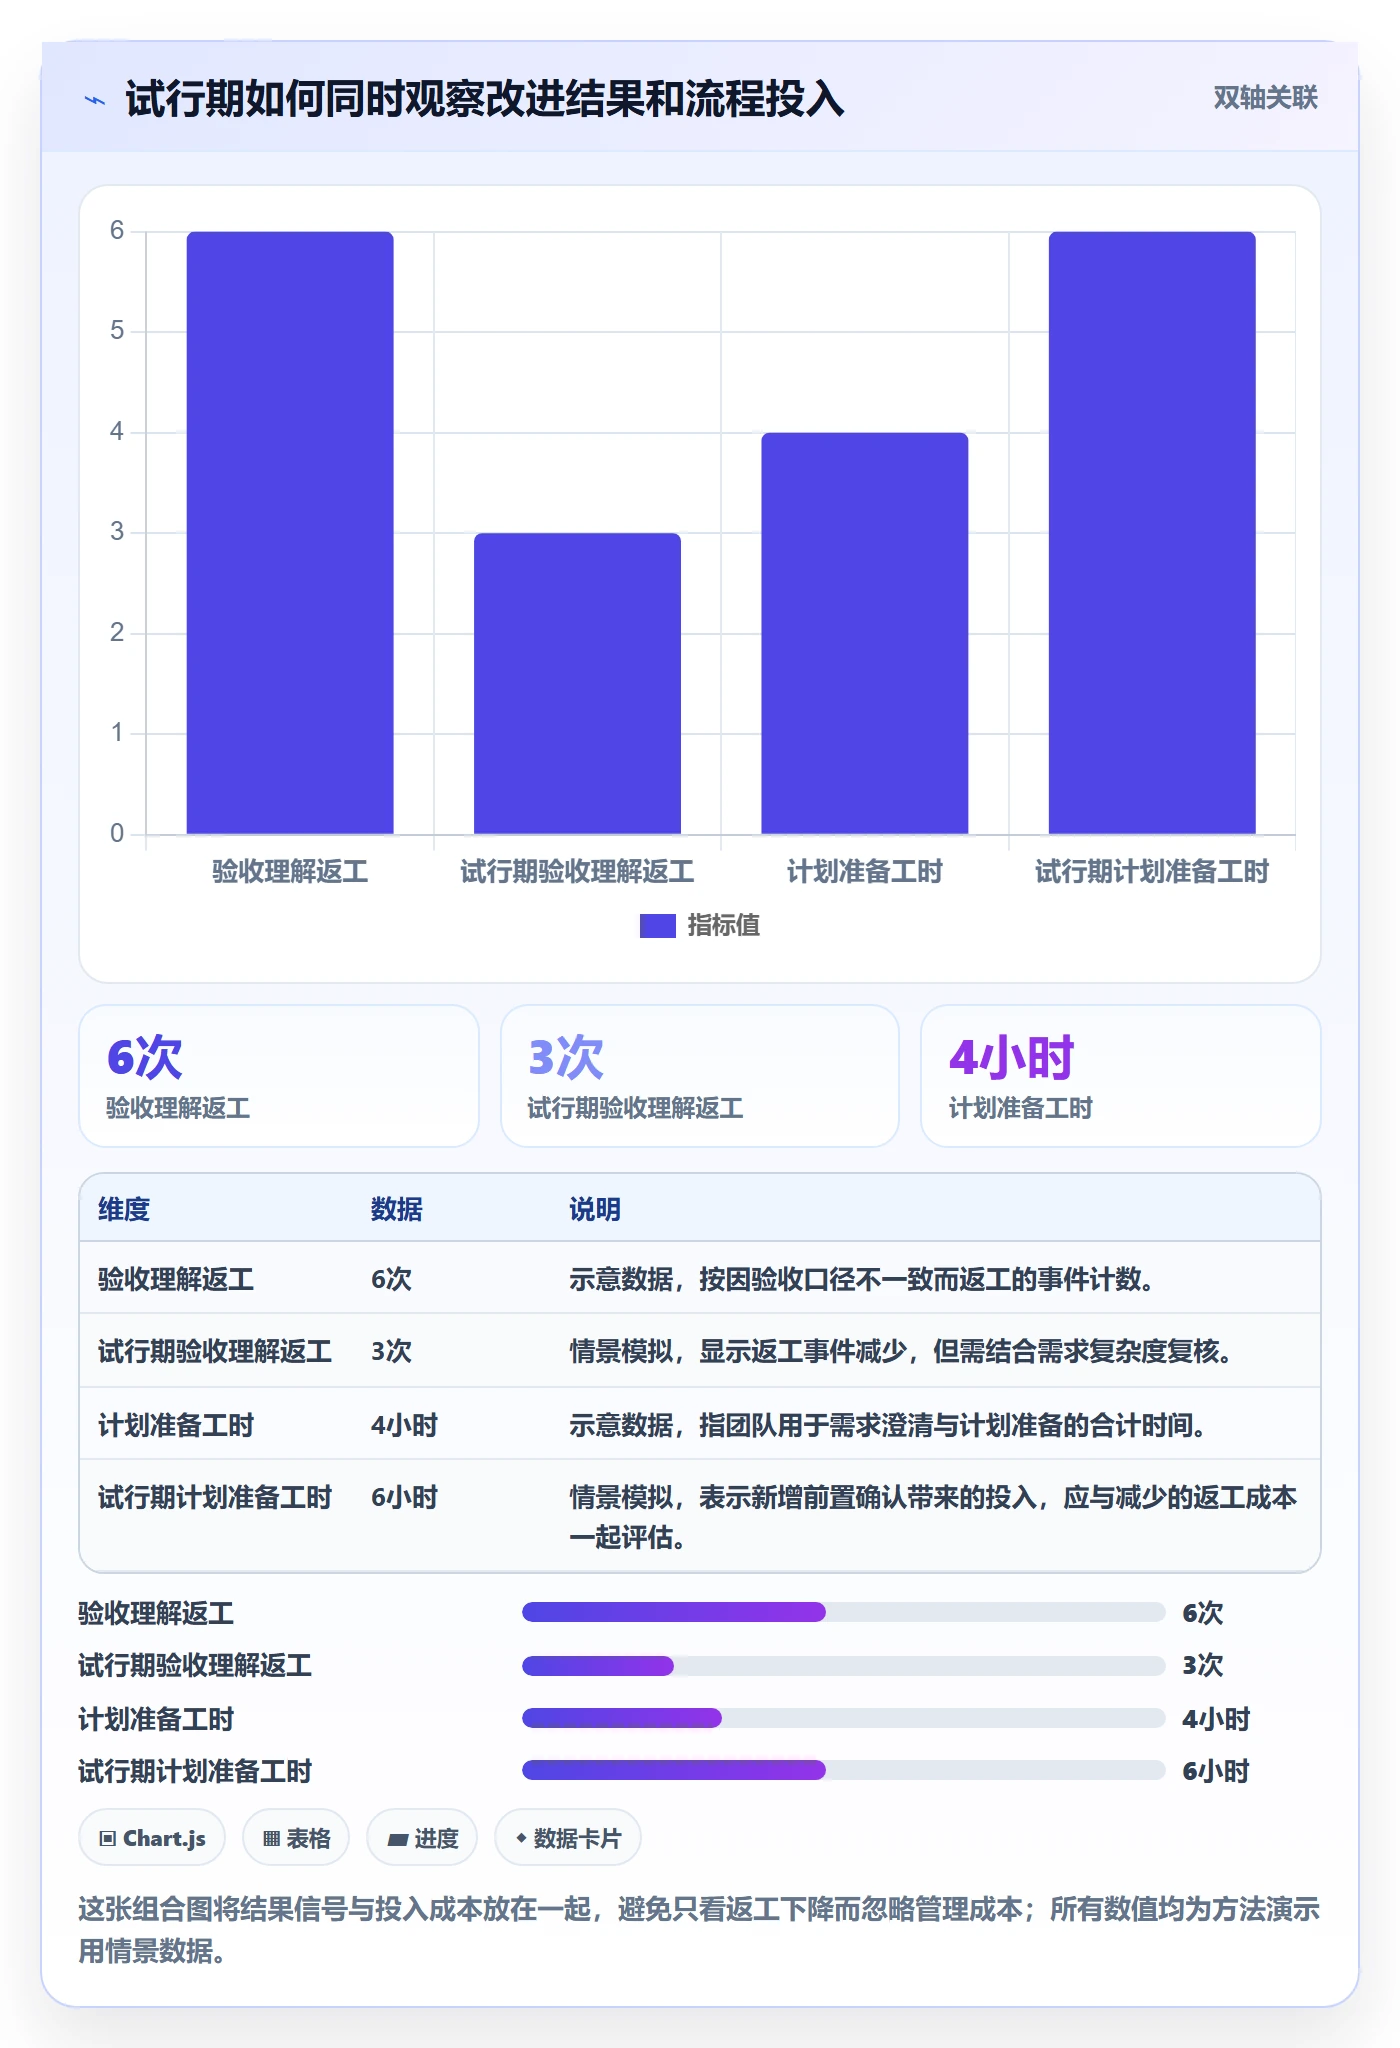Click the grid icon in the 表格 chip
The width and height of the screenshot is (1400, 2048).
coord(271,1838)
